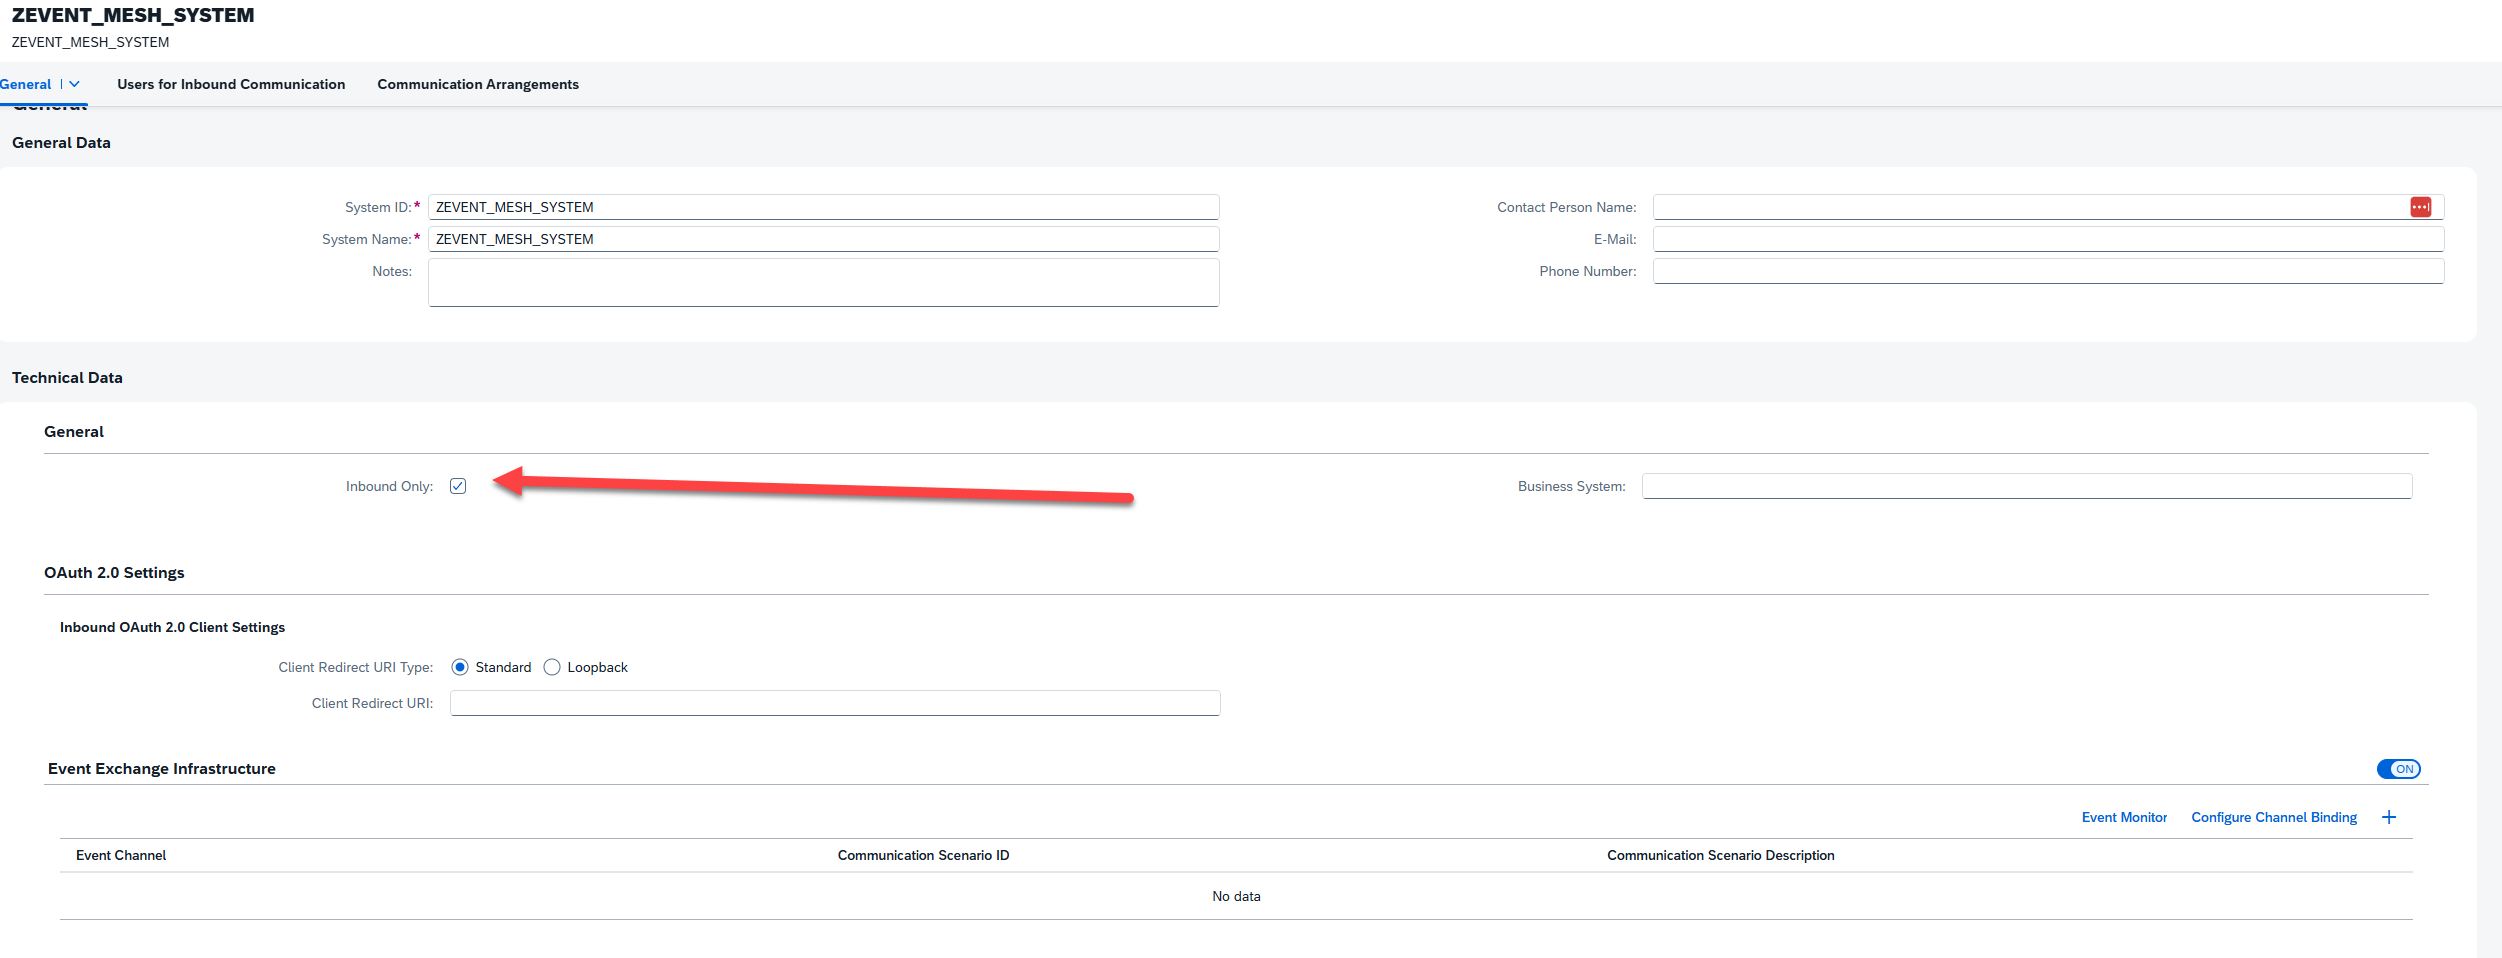This screenshot has width=2502, height=958.
Task: Click the plus icon to add event channel
Action: [x=2389, y=817]
